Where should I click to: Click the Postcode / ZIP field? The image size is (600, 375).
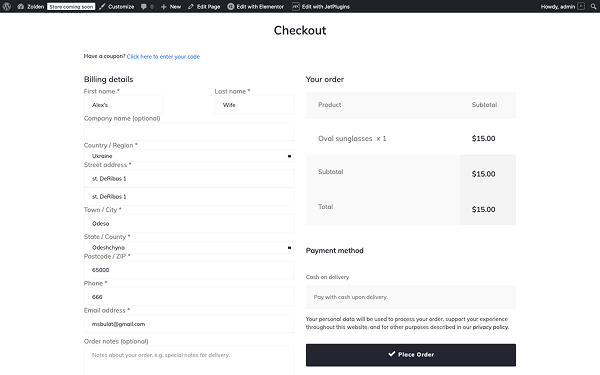pos(189,270)
